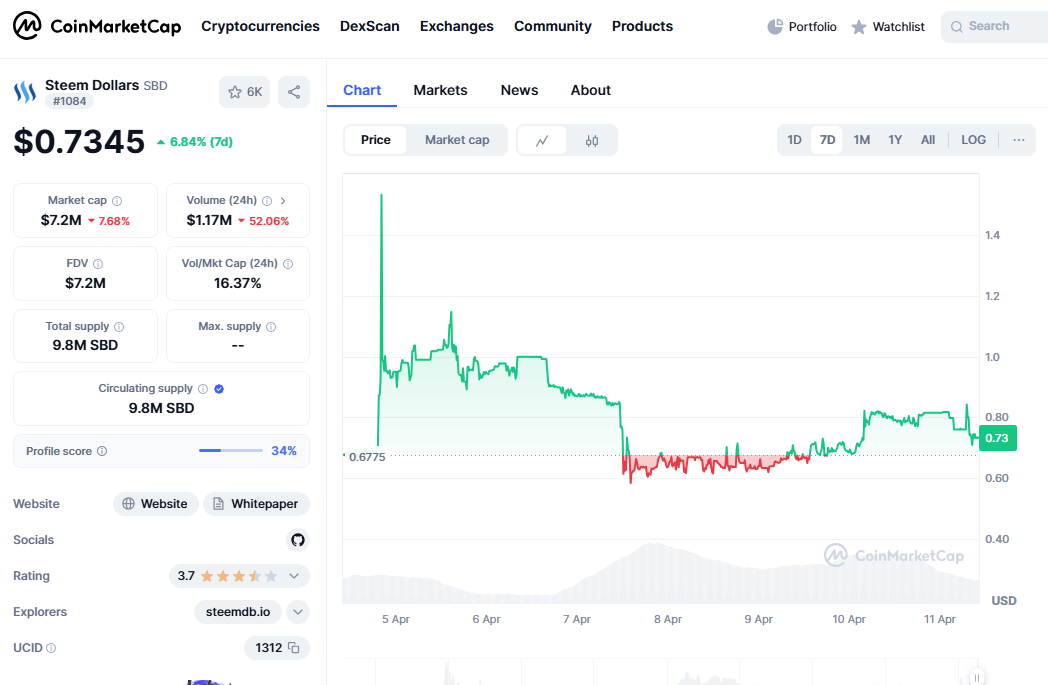Click Profile score info icon

[102, 451]
